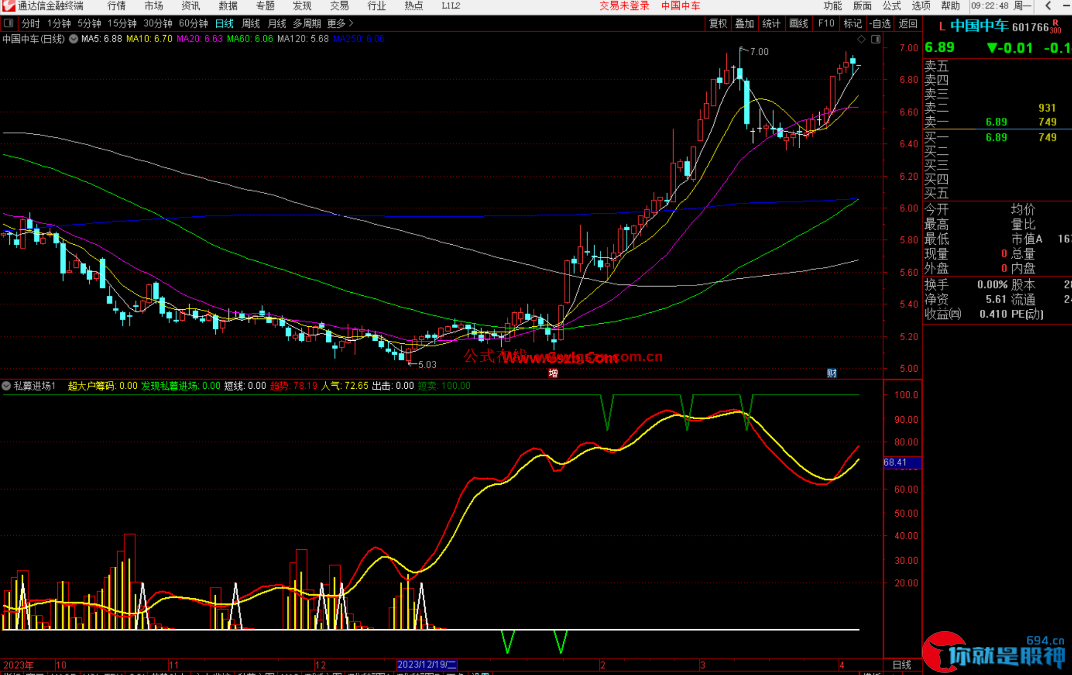Open the L1L2 menu
Screen dimensions: 1072x675
click(451, 5)
